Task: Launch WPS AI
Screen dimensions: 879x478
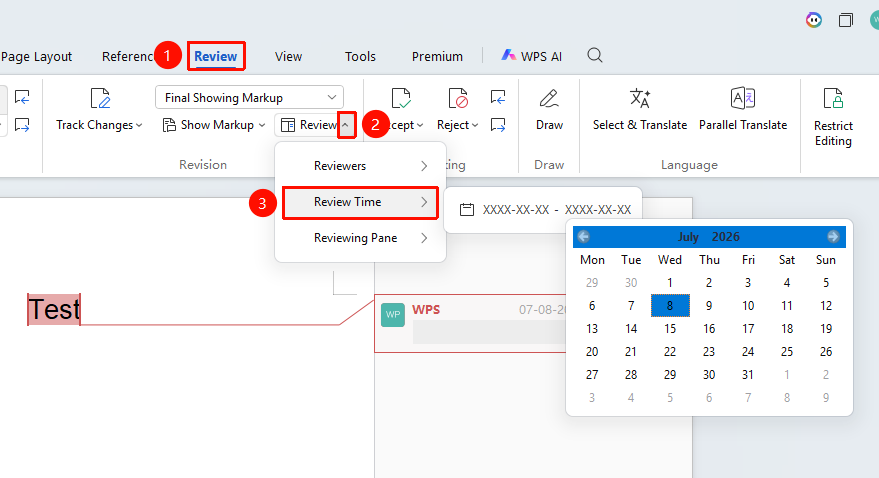Action: (531, 56)
